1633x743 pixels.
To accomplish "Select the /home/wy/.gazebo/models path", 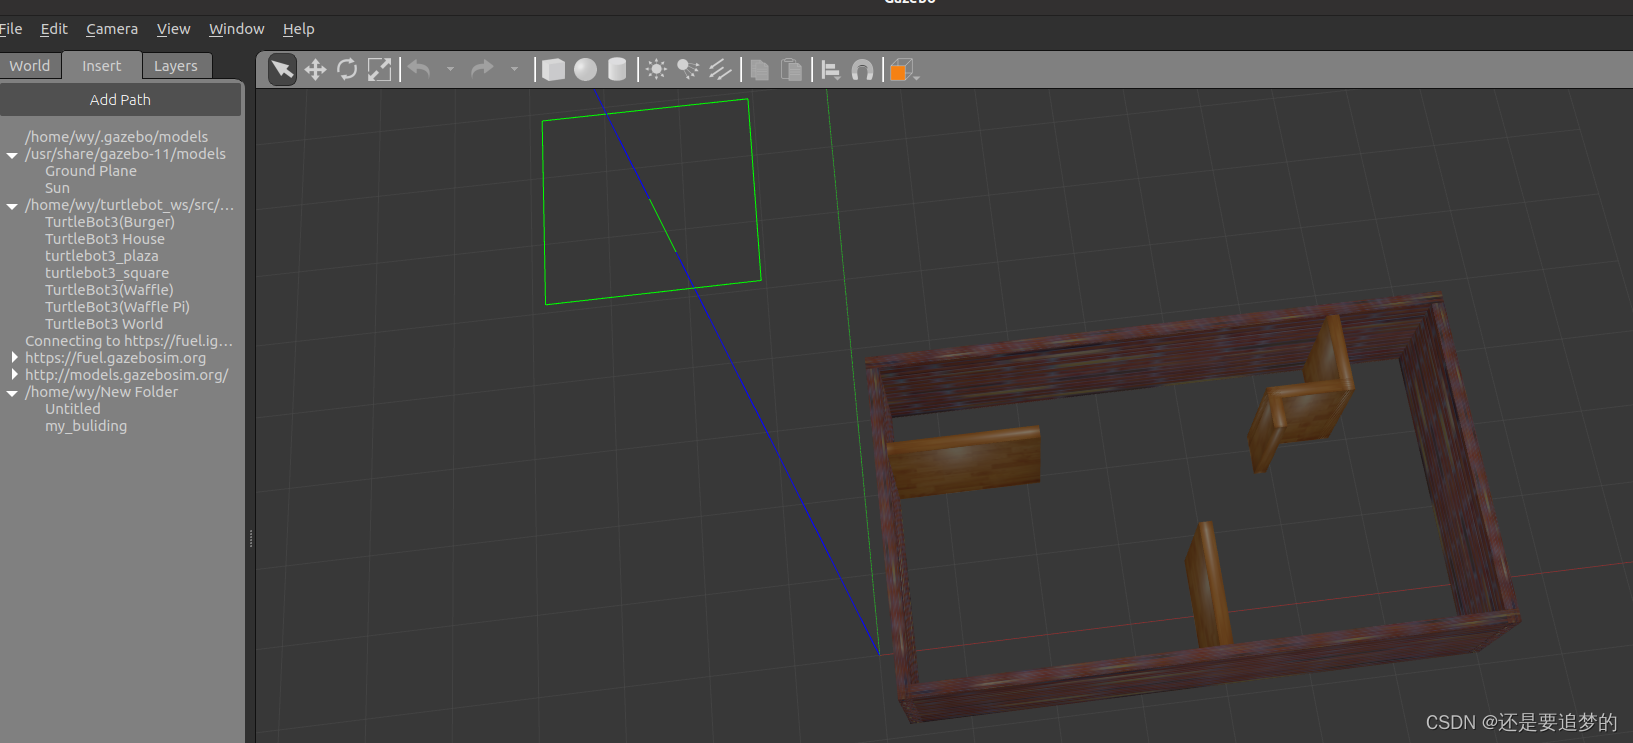I will (116, 137).
